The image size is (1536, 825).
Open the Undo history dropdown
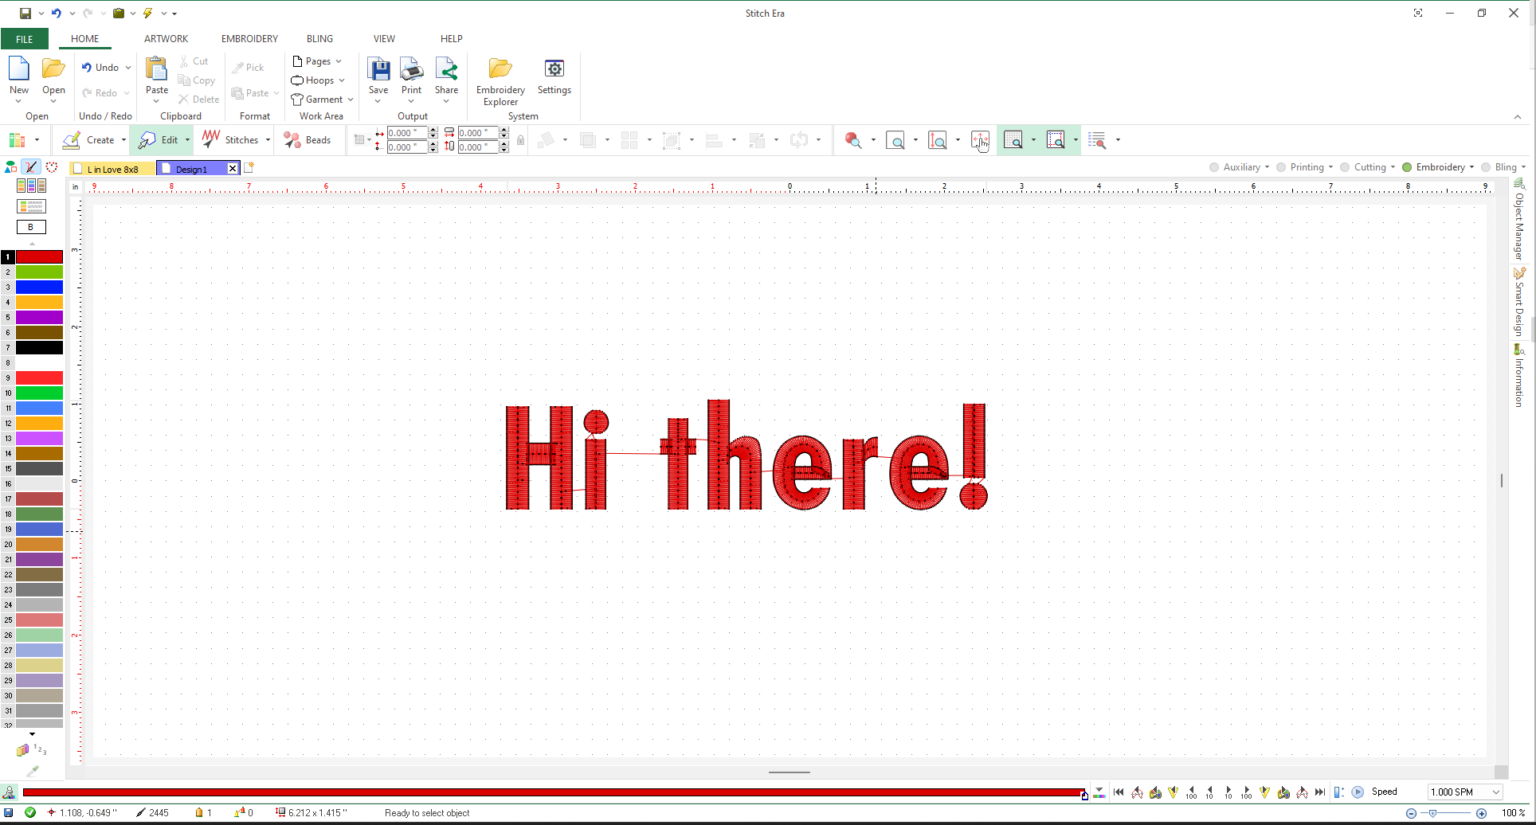[x=128, y=67]
